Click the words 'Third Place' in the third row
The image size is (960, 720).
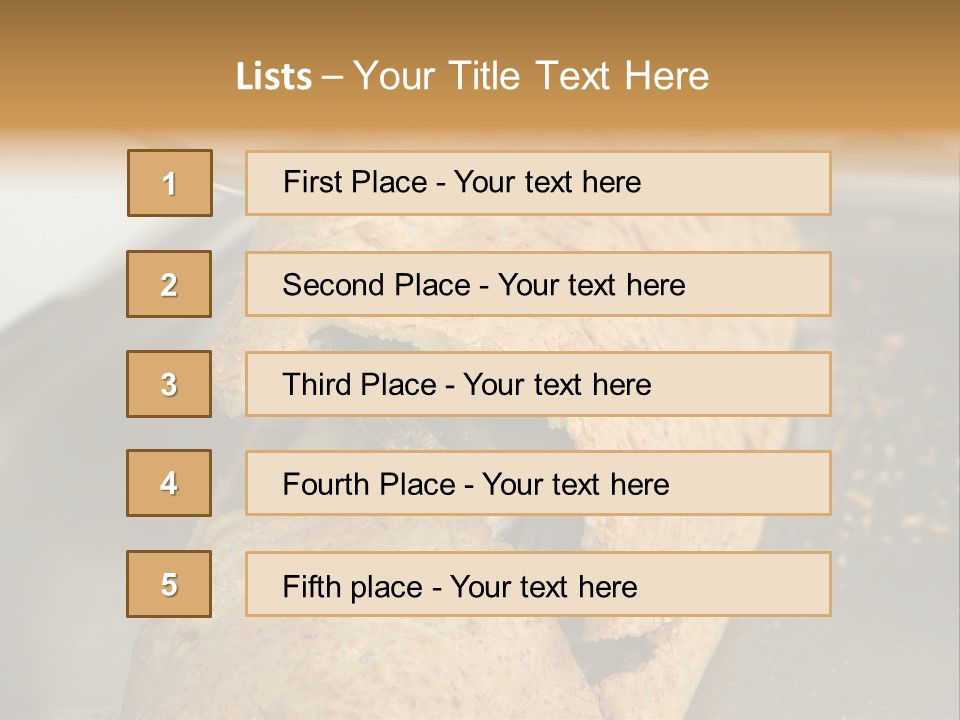coord(360,385)
